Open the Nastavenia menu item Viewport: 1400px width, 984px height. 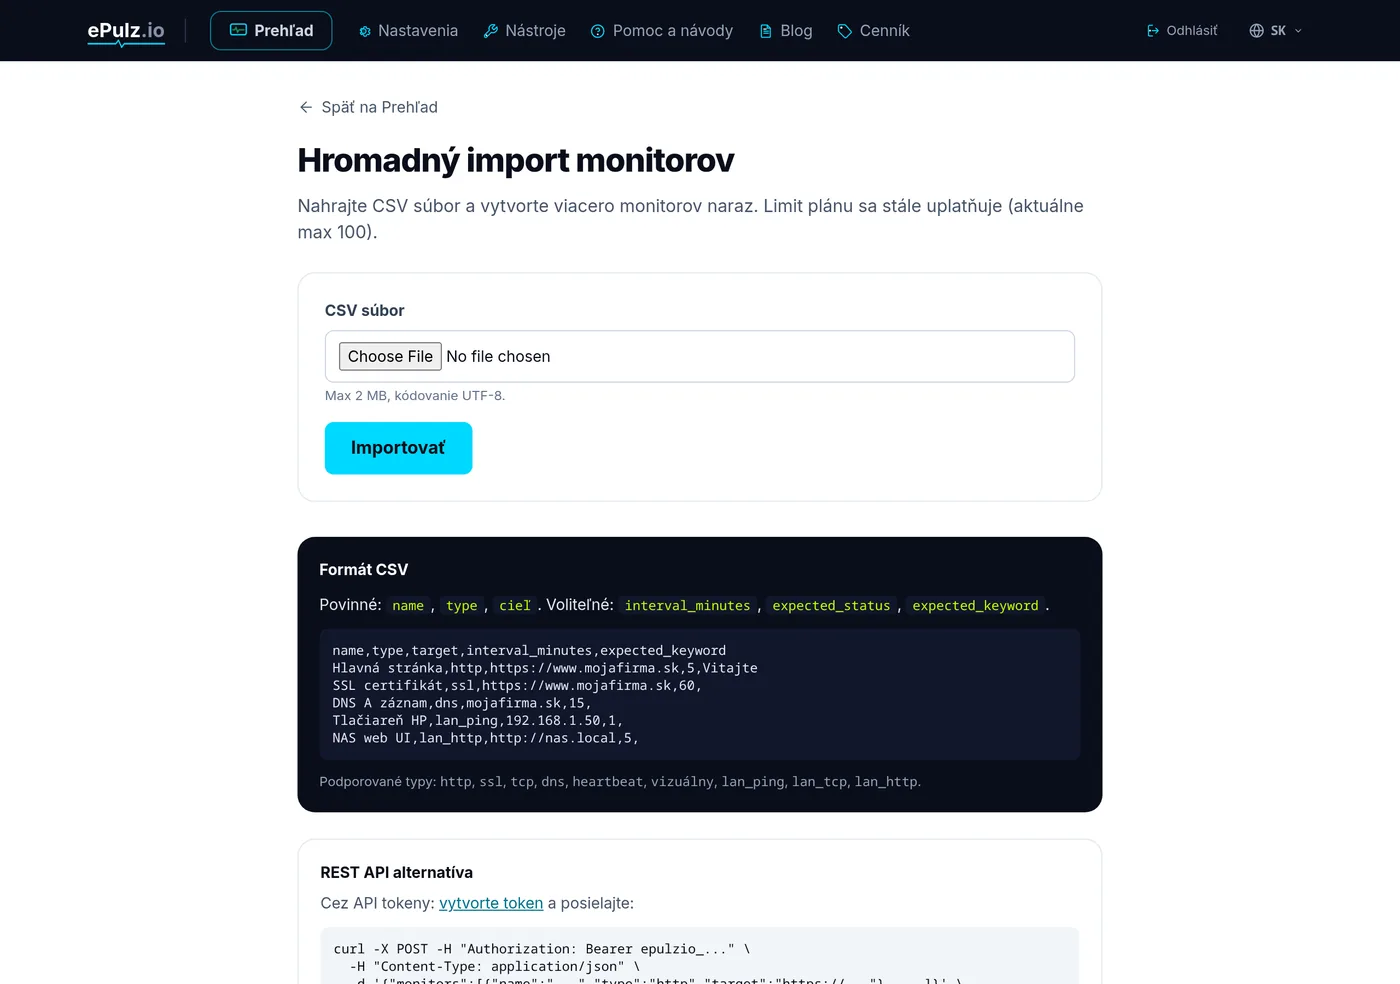[x=408, y=31]
